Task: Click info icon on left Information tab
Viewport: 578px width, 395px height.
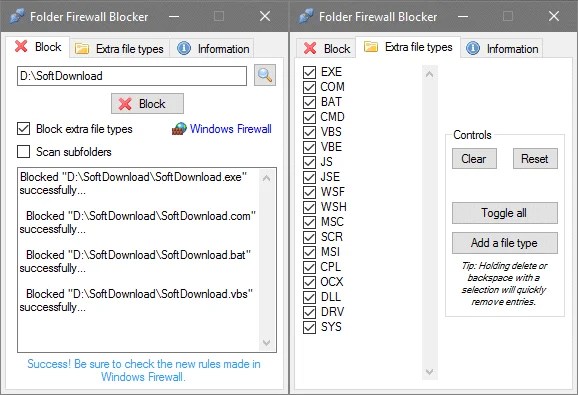Action: pos(184,48)
